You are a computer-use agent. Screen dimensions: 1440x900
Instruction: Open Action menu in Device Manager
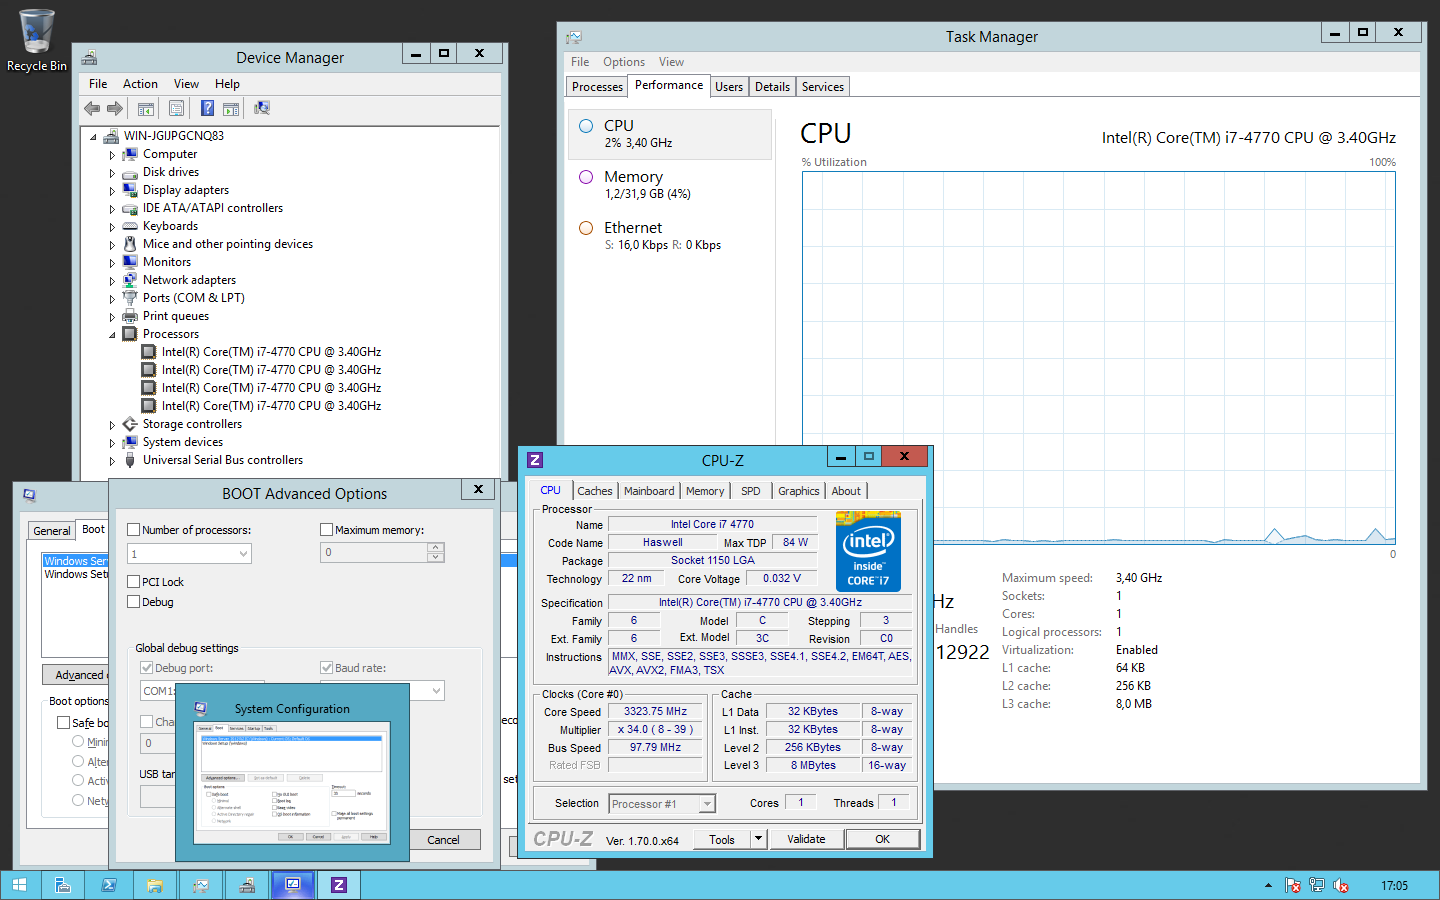coord(140,84)
